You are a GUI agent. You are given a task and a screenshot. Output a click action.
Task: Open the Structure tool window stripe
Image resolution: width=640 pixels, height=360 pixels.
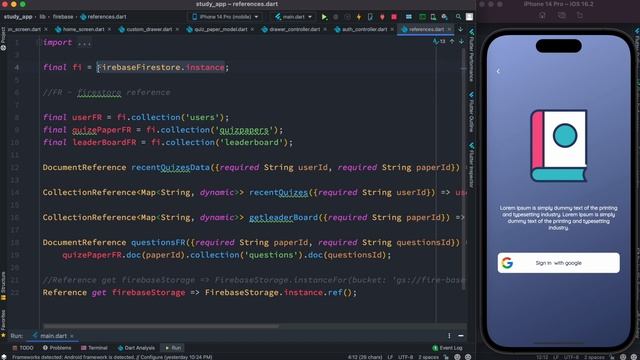pos(3,286)
